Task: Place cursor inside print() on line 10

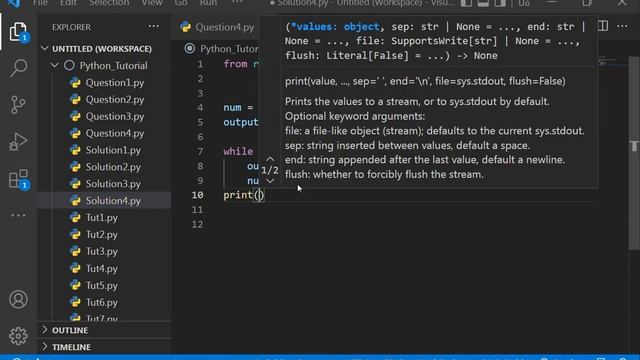Action: point(259,195)
